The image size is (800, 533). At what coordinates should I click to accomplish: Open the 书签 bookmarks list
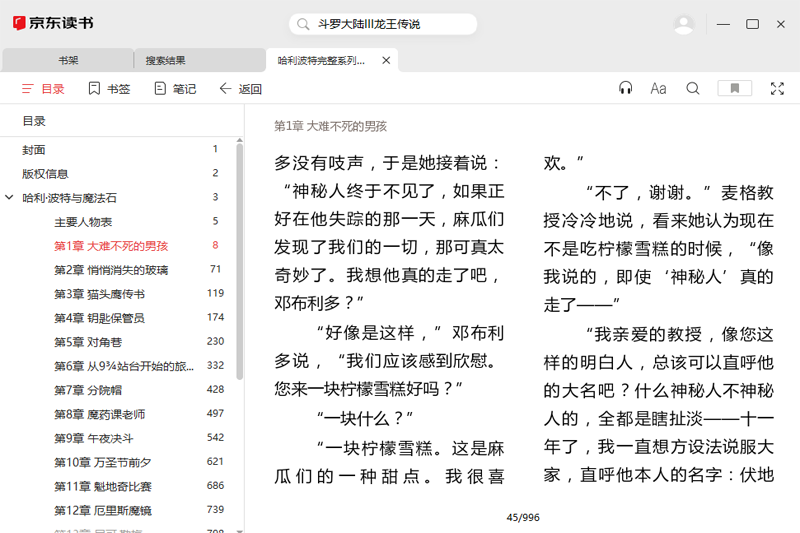(109, 89)
